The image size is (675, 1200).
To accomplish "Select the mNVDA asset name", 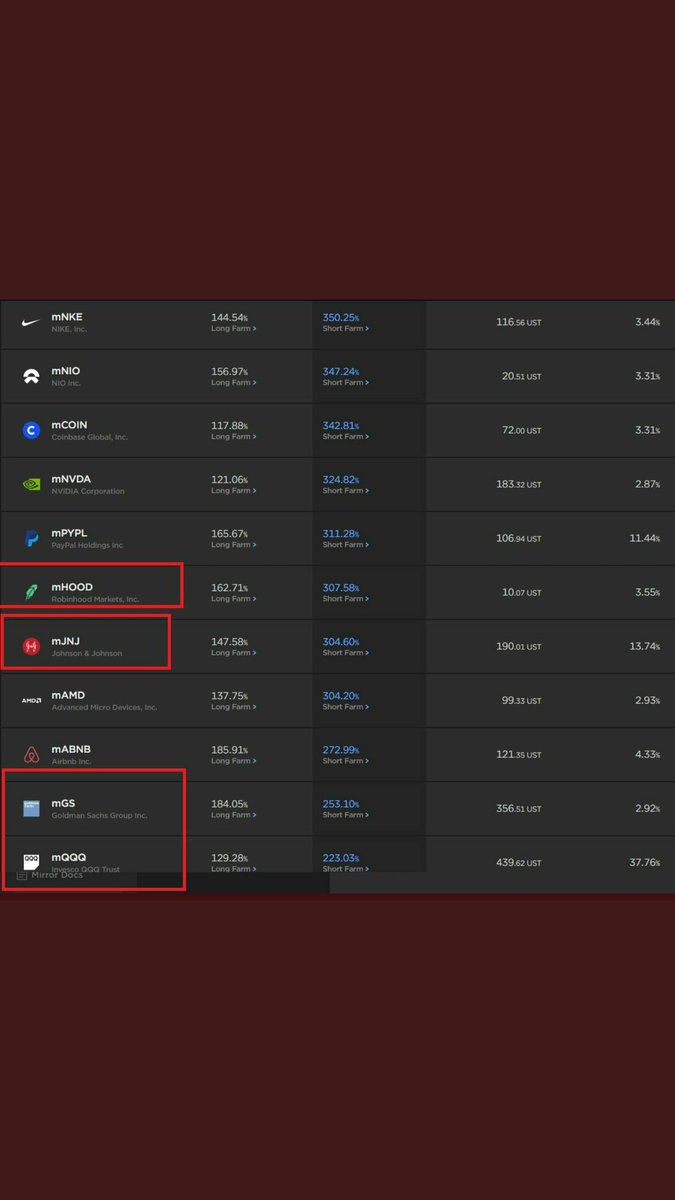I will coord(71,479).
